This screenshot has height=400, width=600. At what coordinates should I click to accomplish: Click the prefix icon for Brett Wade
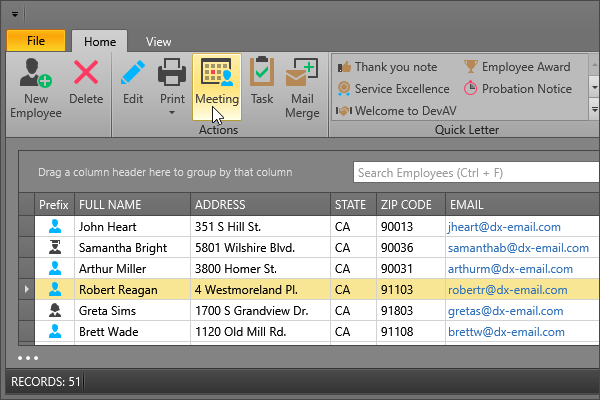[55, 332]
